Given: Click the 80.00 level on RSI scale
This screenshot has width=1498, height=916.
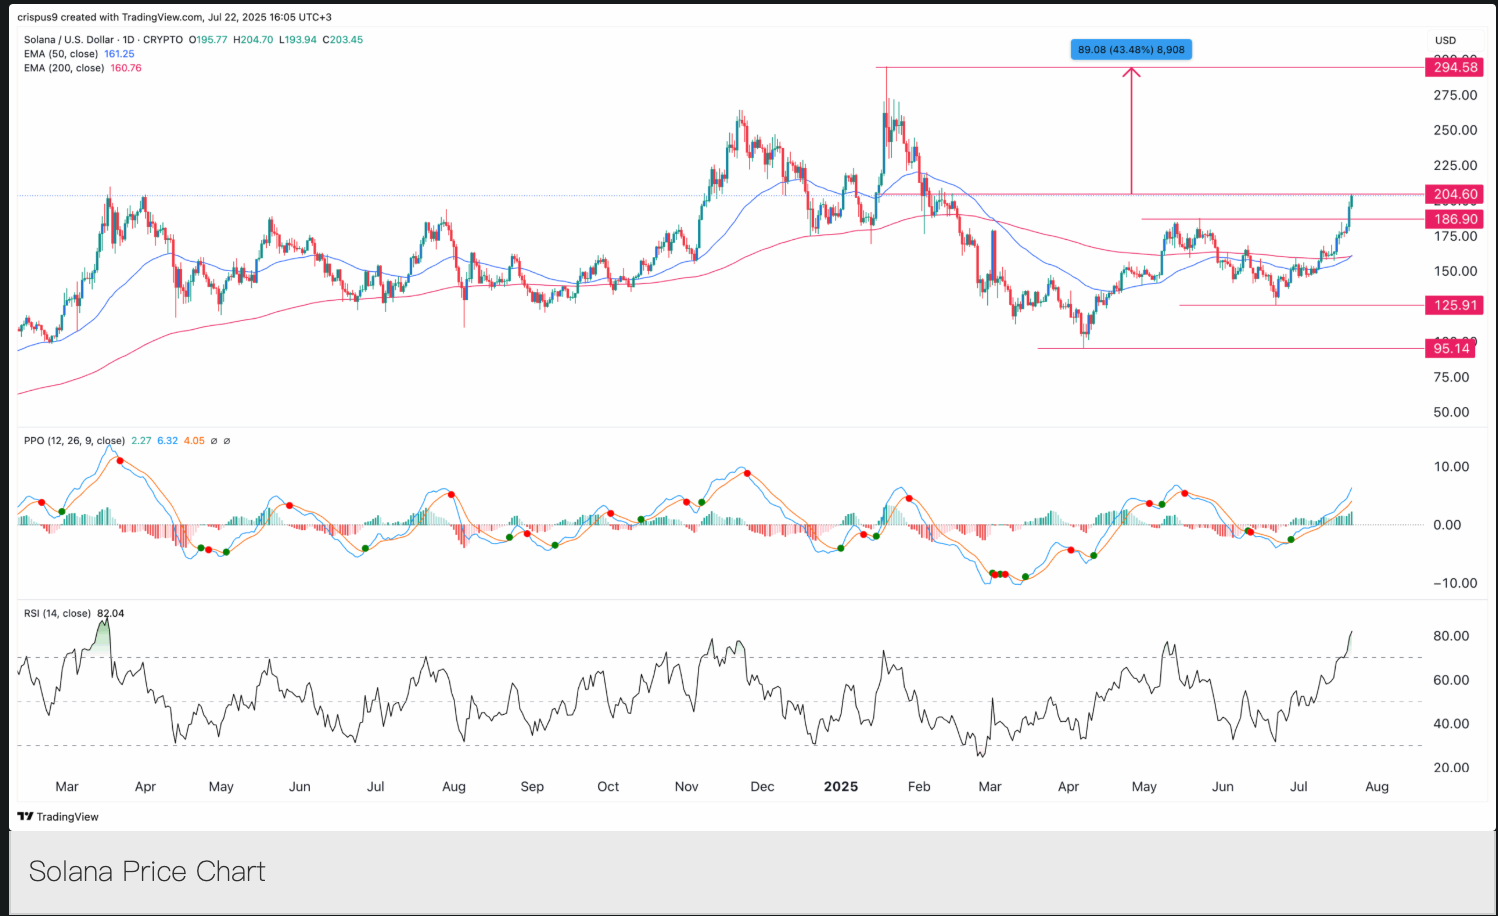Looking at the screenshot, I should tap(1450, 636).
